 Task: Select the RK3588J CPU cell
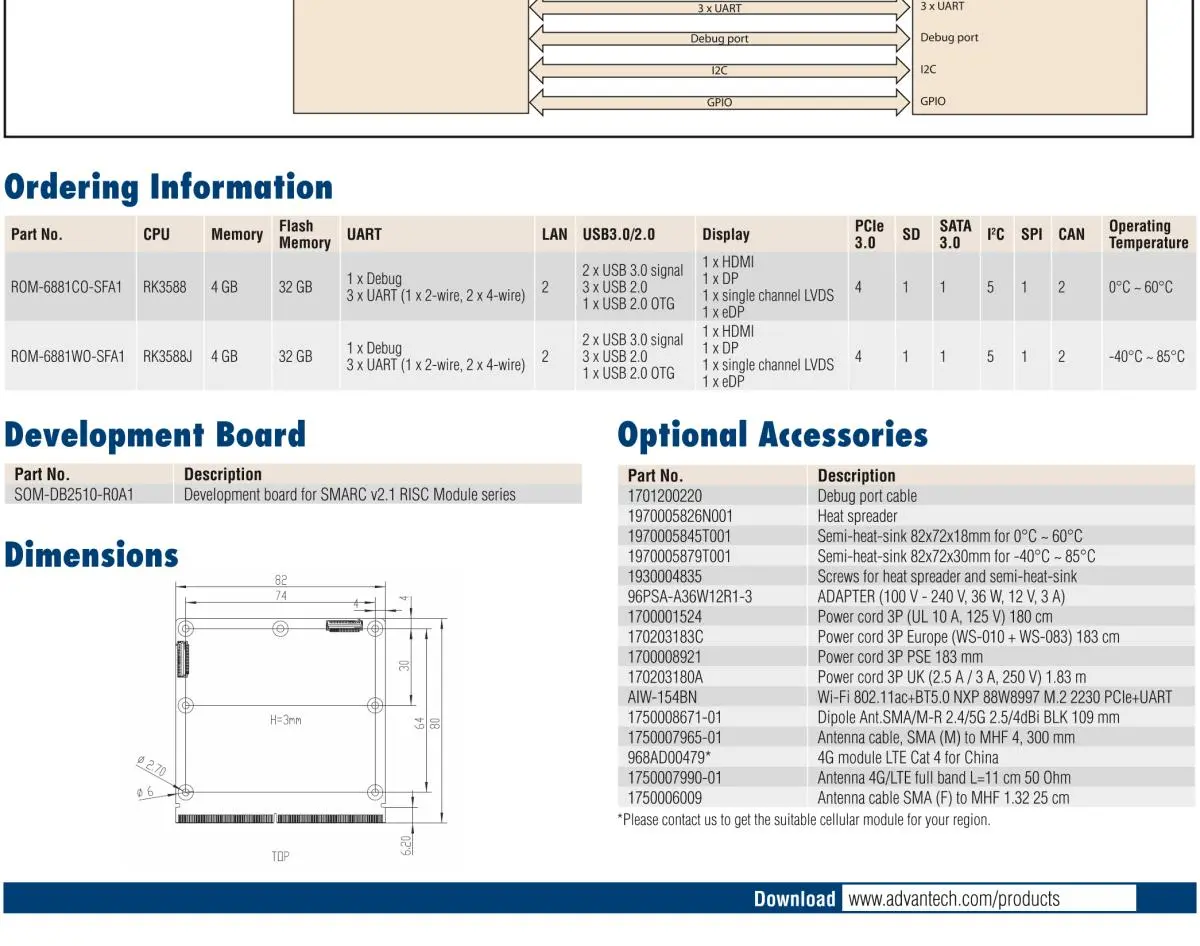(x=167, y=356)
